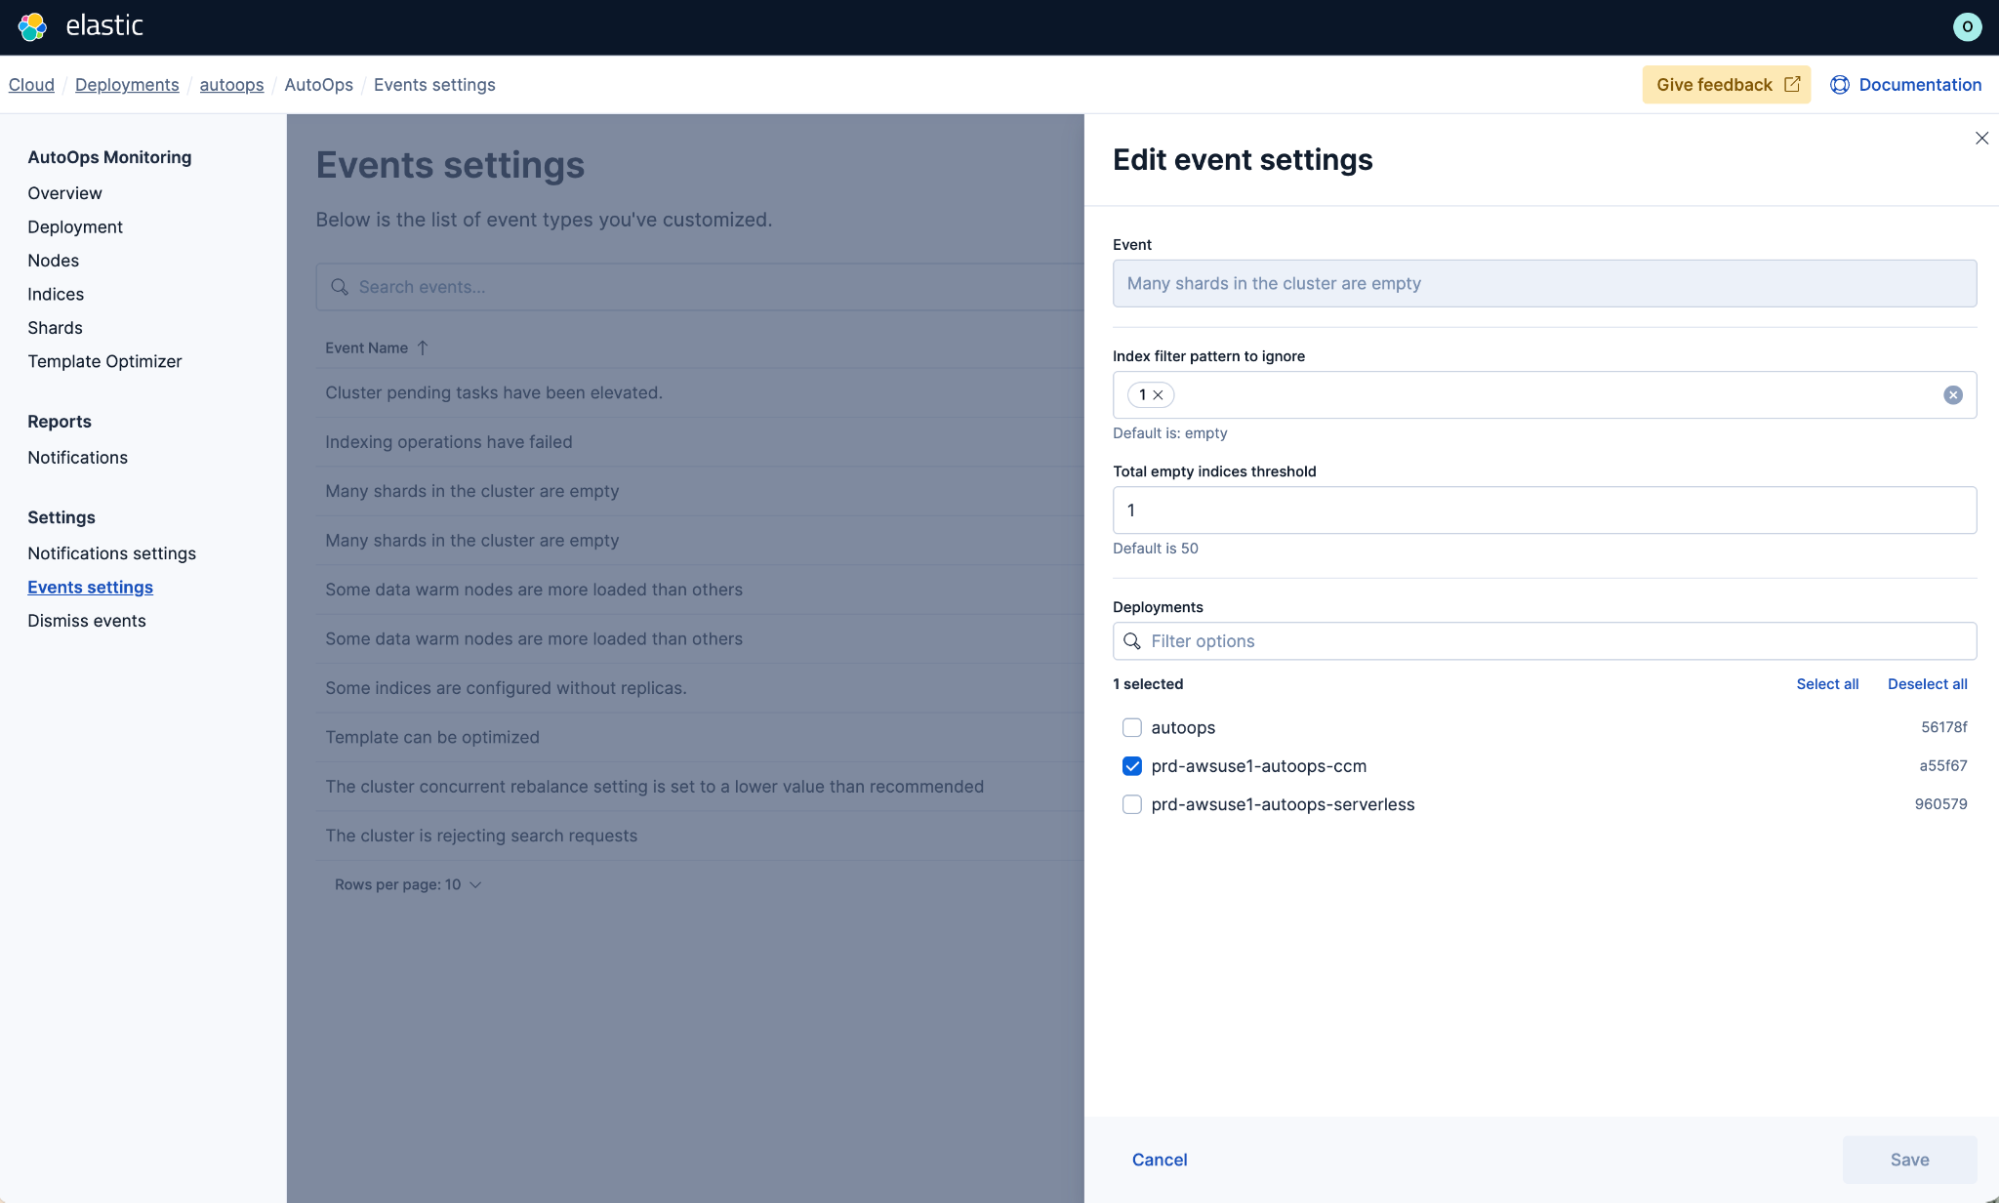Viewport: 1999px width, 1203px height.
Task: Open the Documentation link
Action: [1919, 85]
